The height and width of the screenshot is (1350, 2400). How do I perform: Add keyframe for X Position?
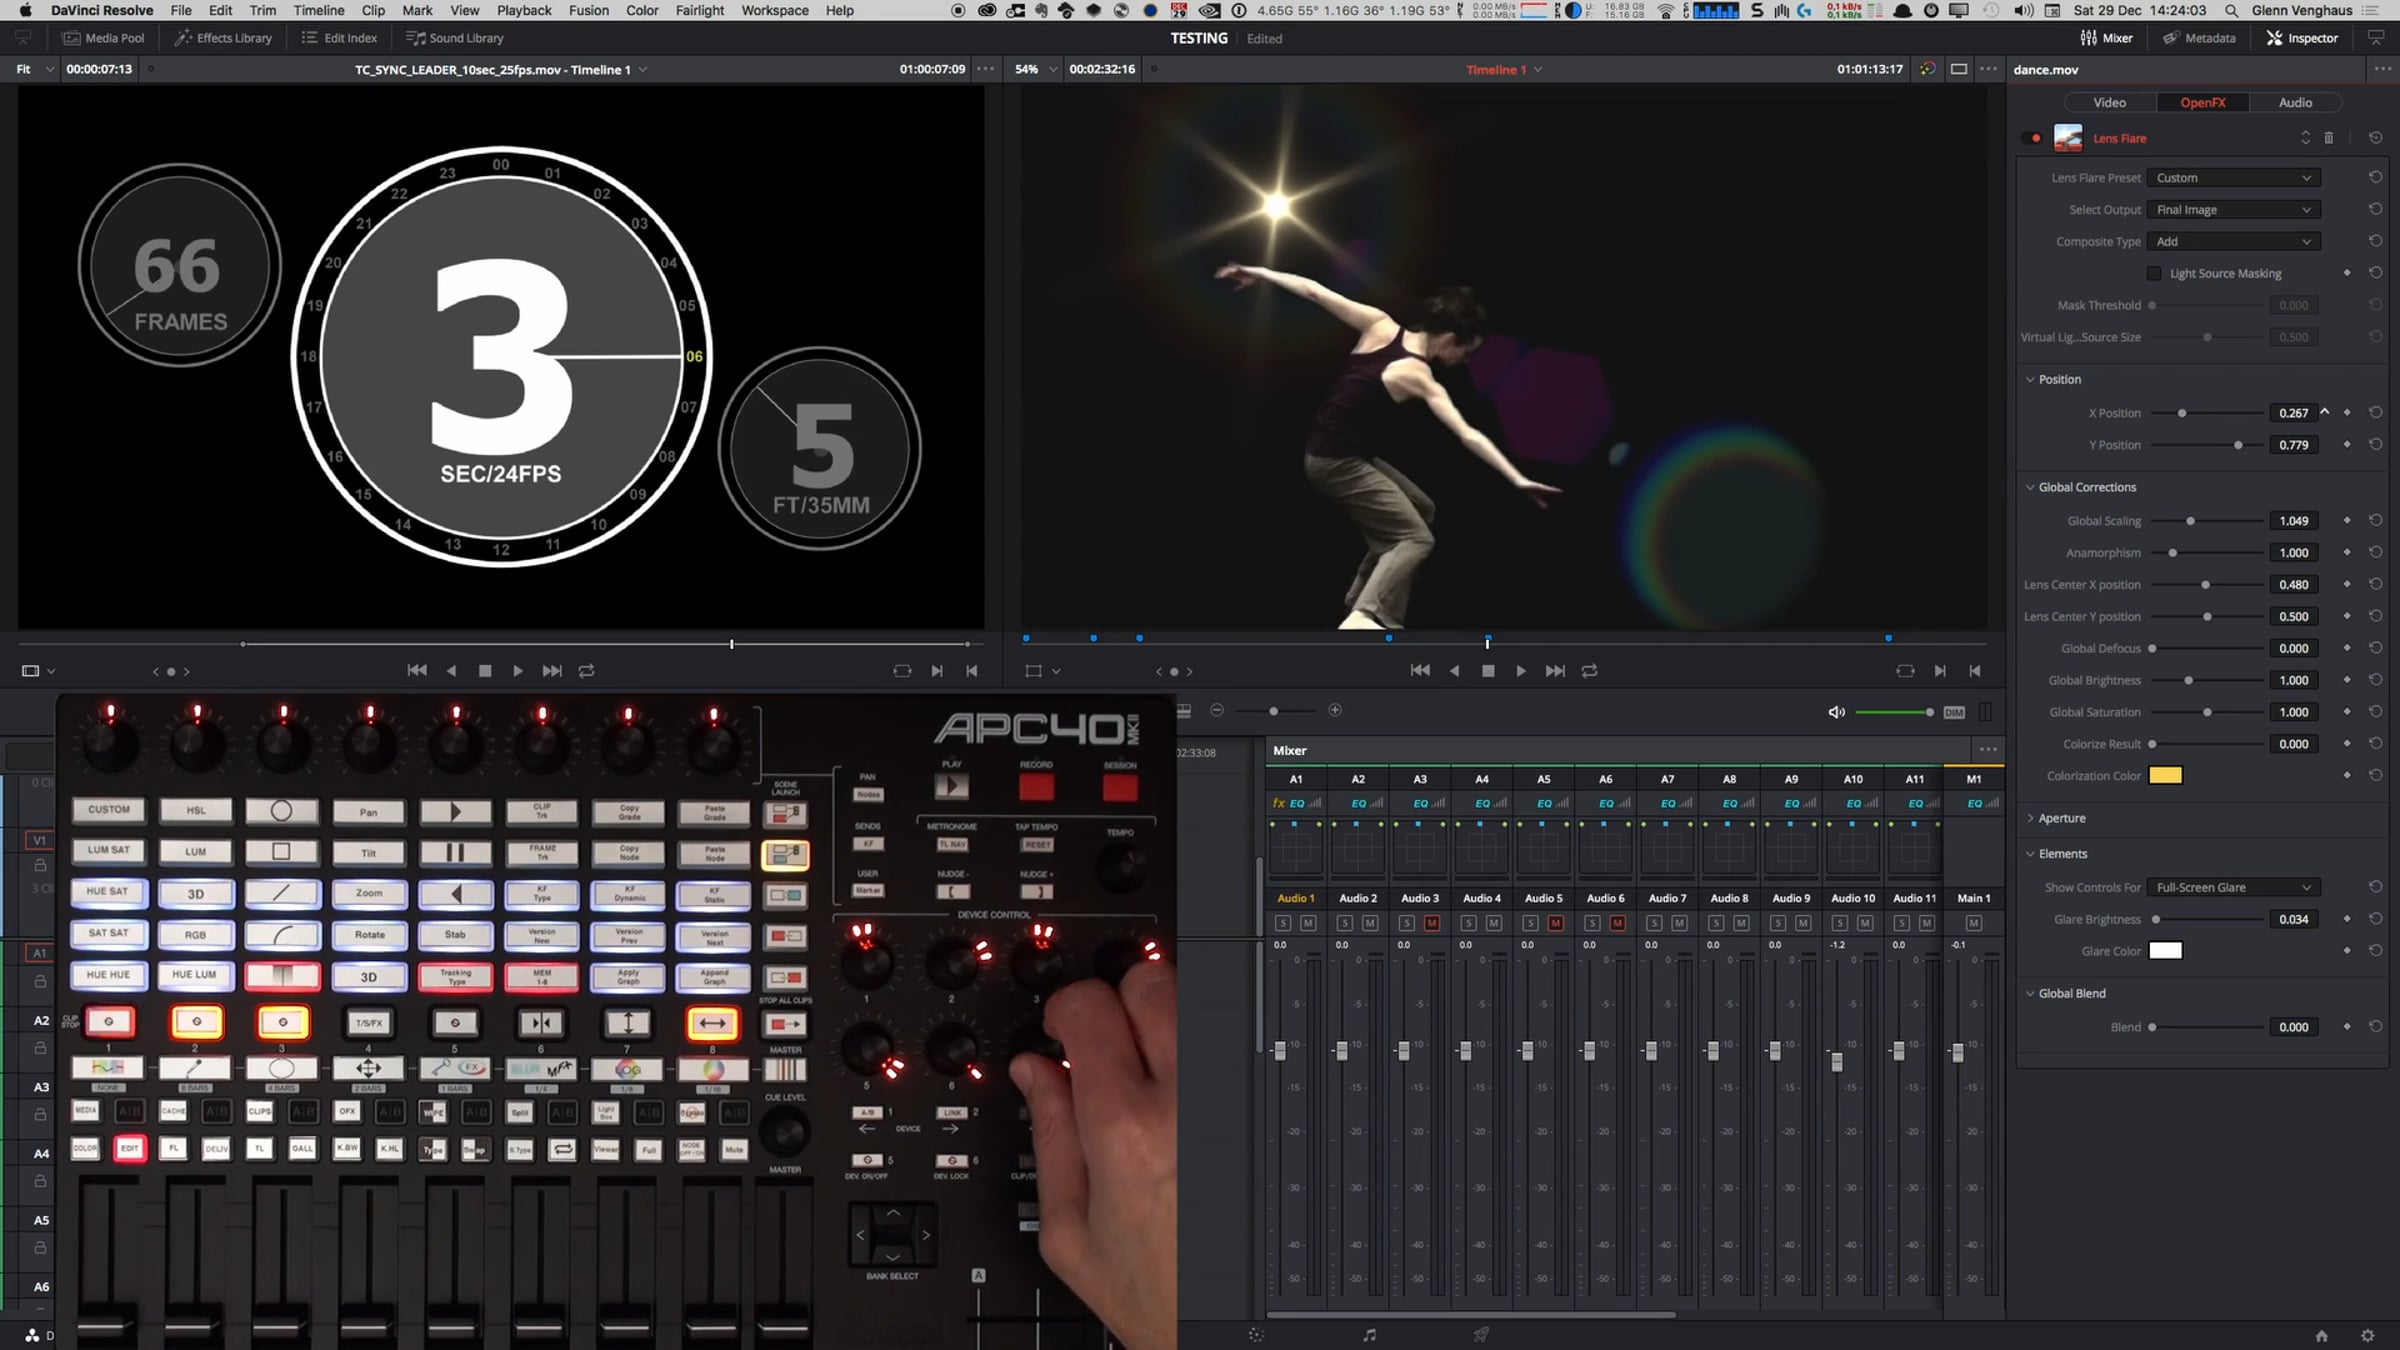click(x=2347, y=413)
